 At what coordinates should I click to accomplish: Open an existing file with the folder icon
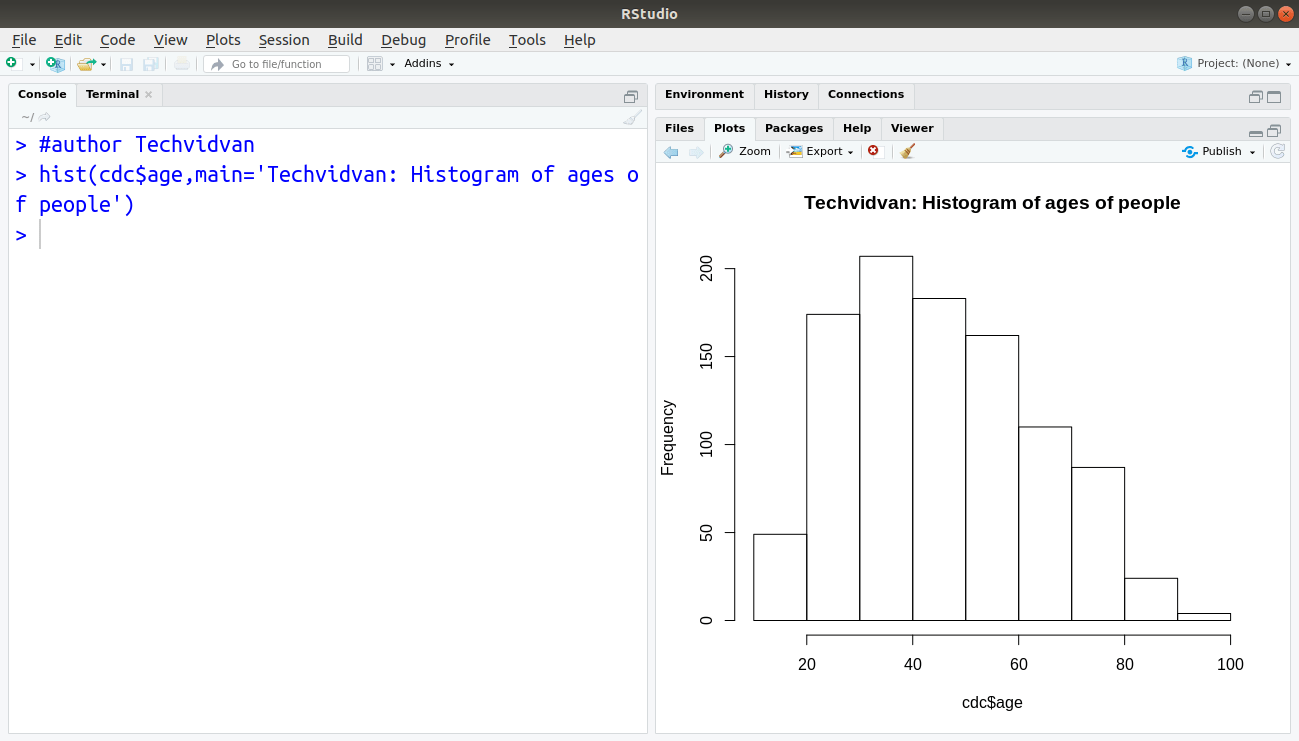[x=86, y=63]
